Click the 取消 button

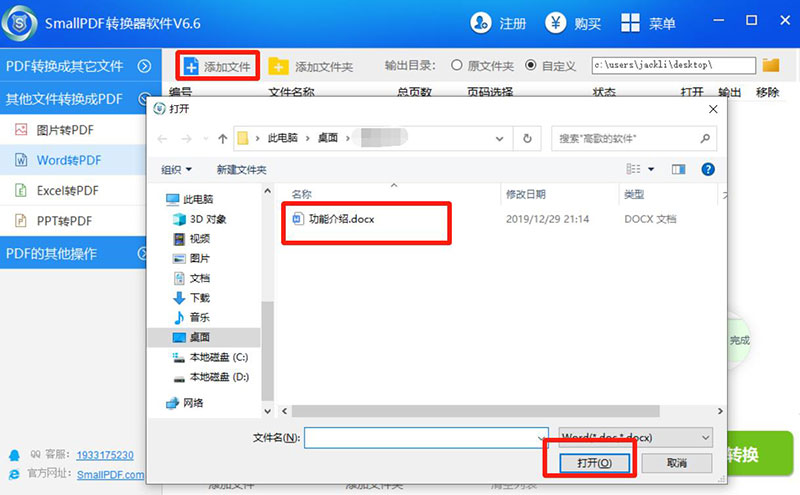point(677,463)
